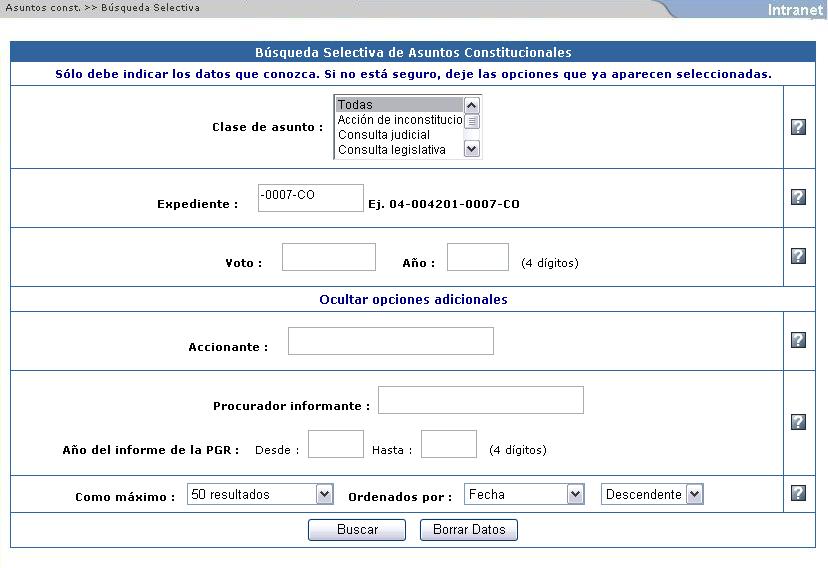The height and width of the screenshot is (568, 828).
Task: Select Consulta legislativa in the list
Action: (399, 150)
